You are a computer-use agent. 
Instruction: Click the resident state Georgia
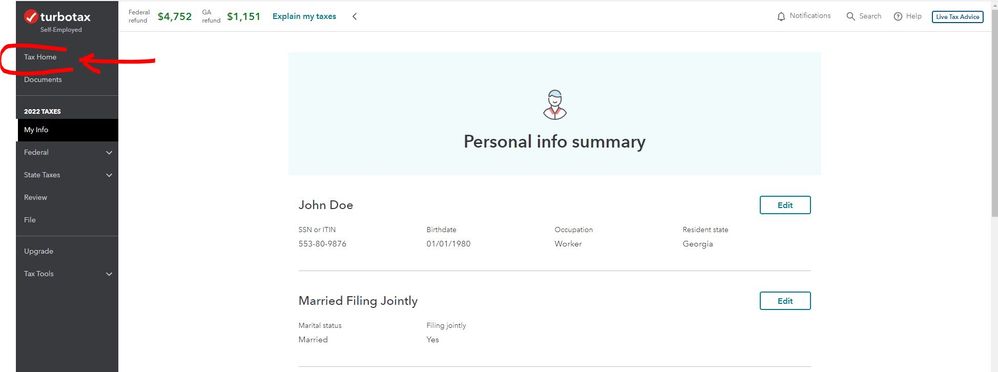pyautogui.click(x=698, y=244)
